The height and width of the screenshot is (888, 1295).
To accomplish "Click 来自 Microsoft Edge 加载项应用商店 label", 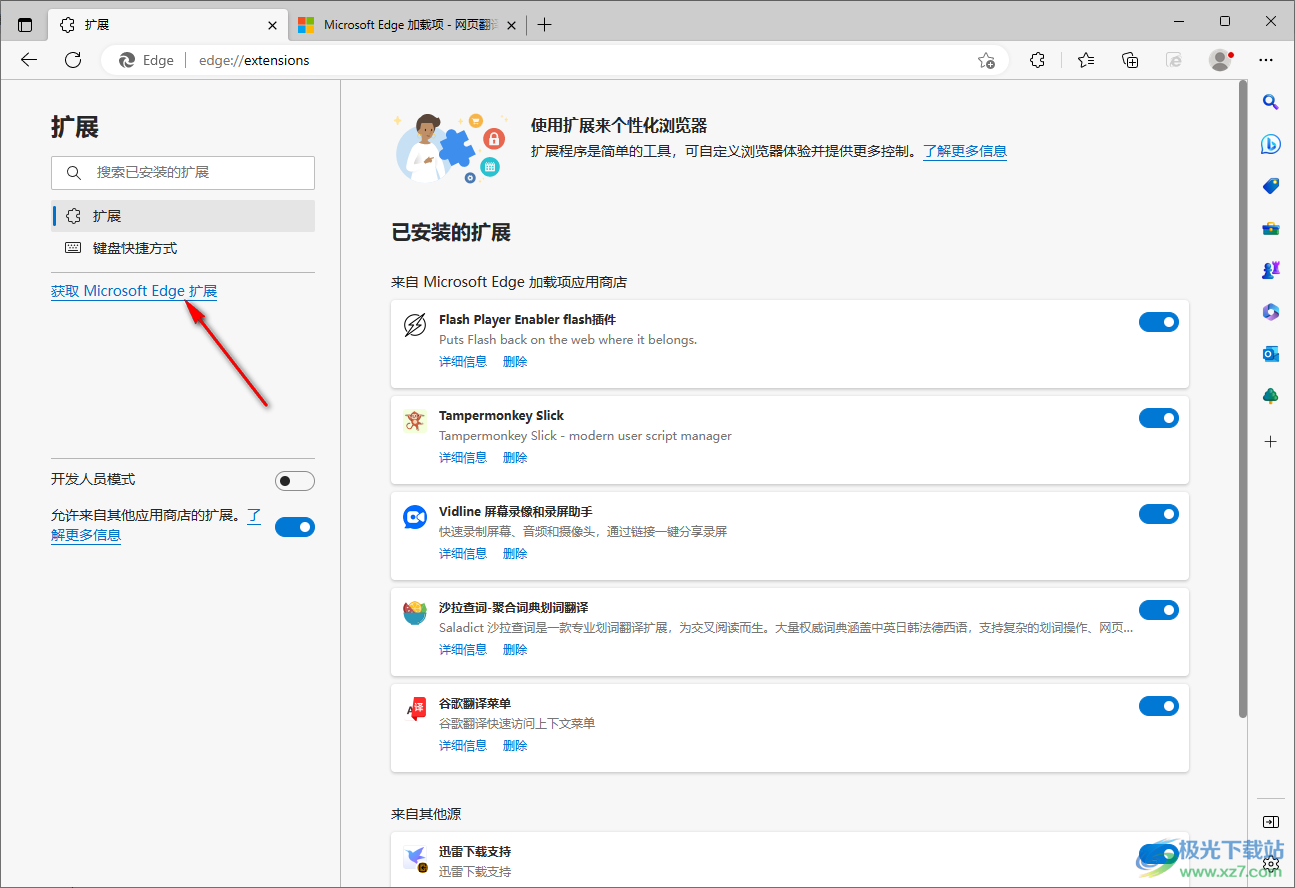I will tap(509, 282).
